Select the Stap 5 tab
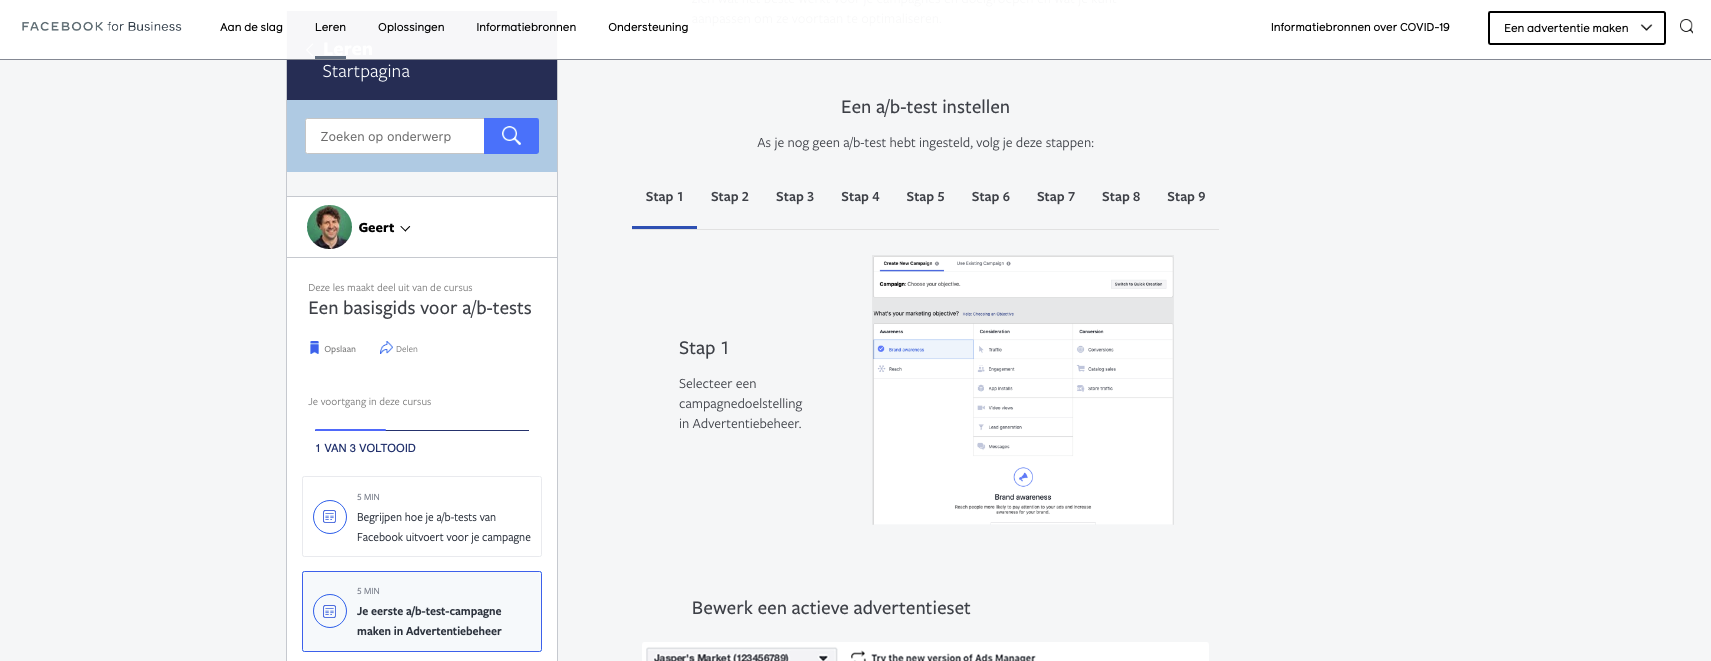1711x661 pixels. 925,197
